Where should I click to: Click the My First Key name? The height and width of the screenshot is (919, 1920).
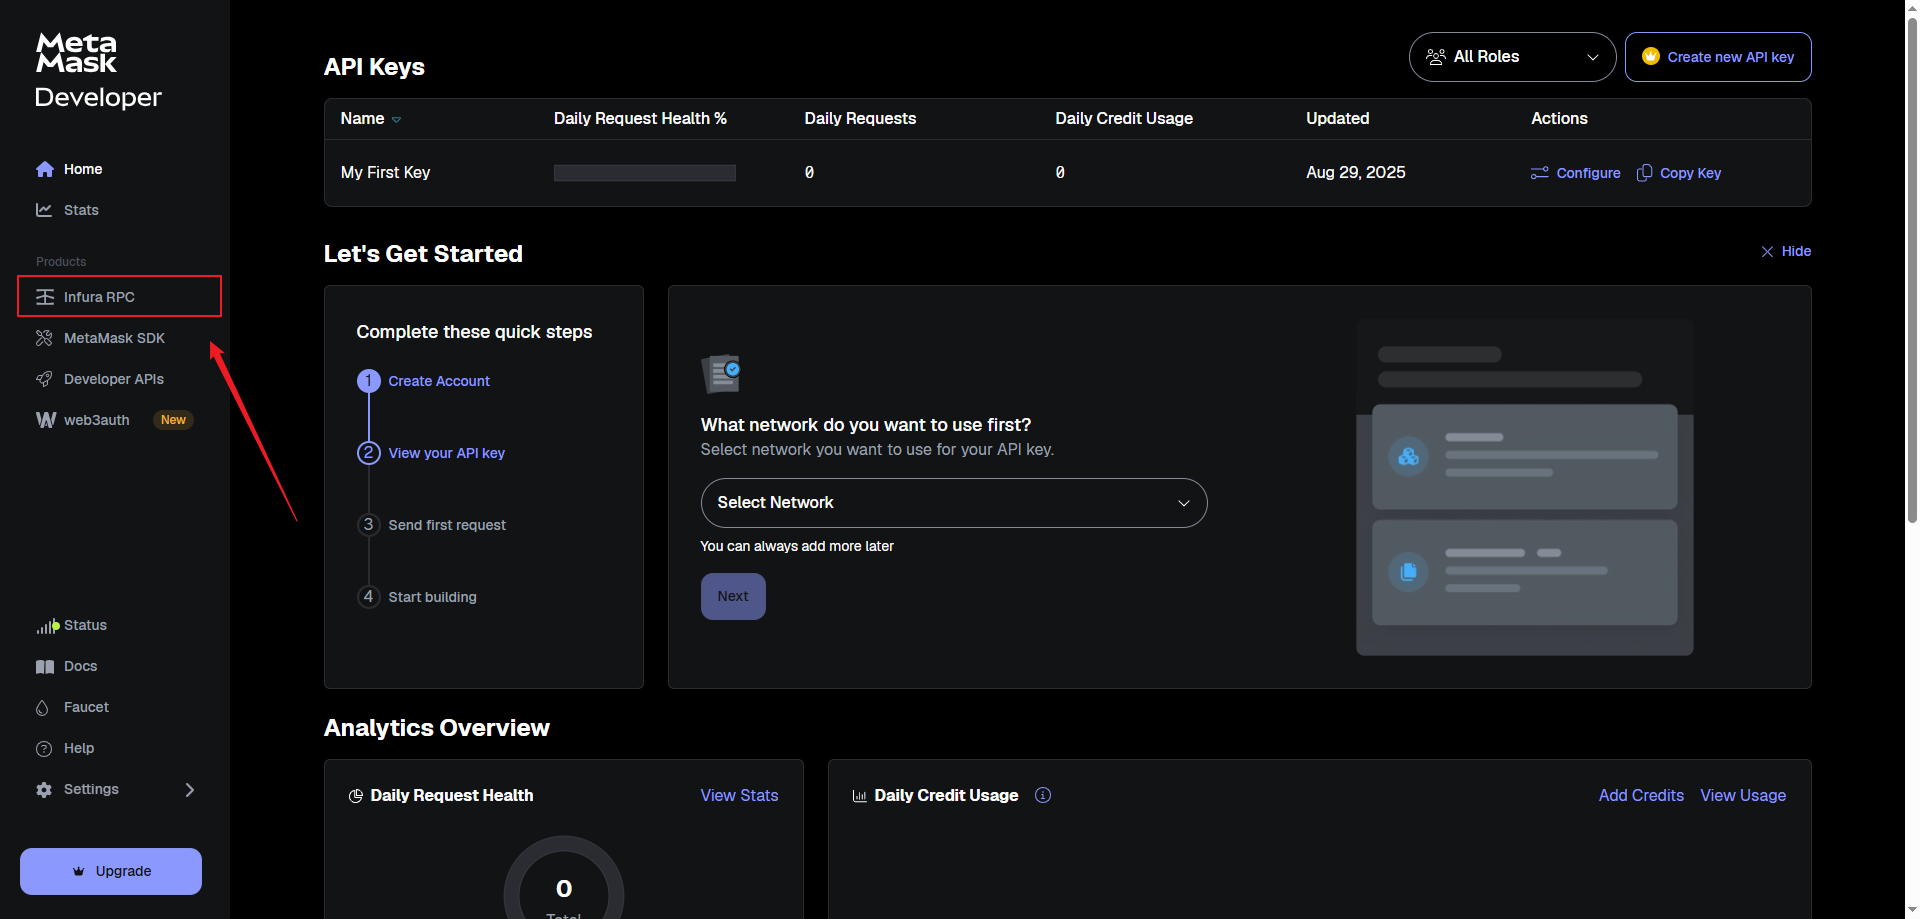pyautogui.click(x=385, y=173)
